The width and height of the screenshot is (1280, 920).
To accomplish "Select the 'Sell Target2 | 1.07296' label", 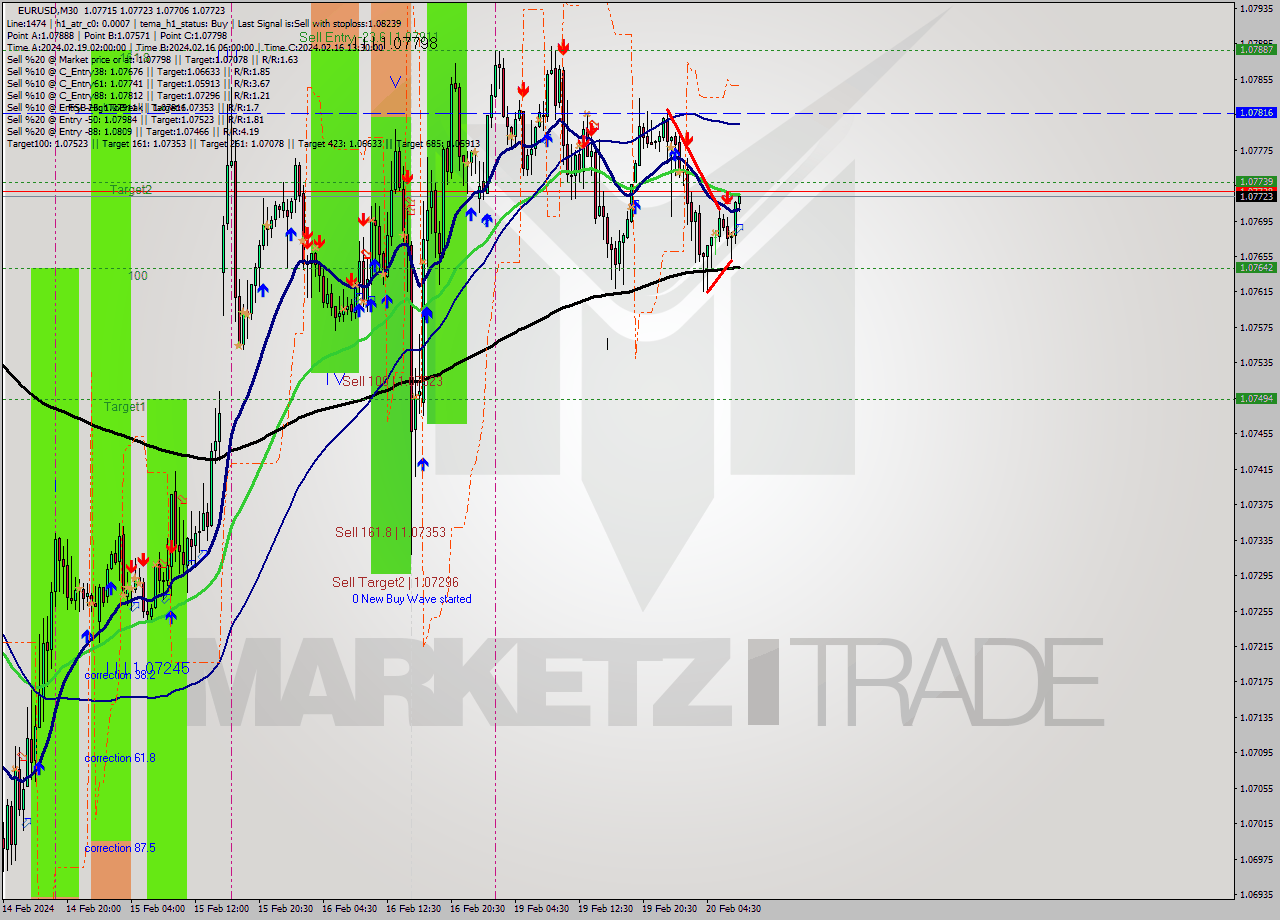I will point(395,582).
